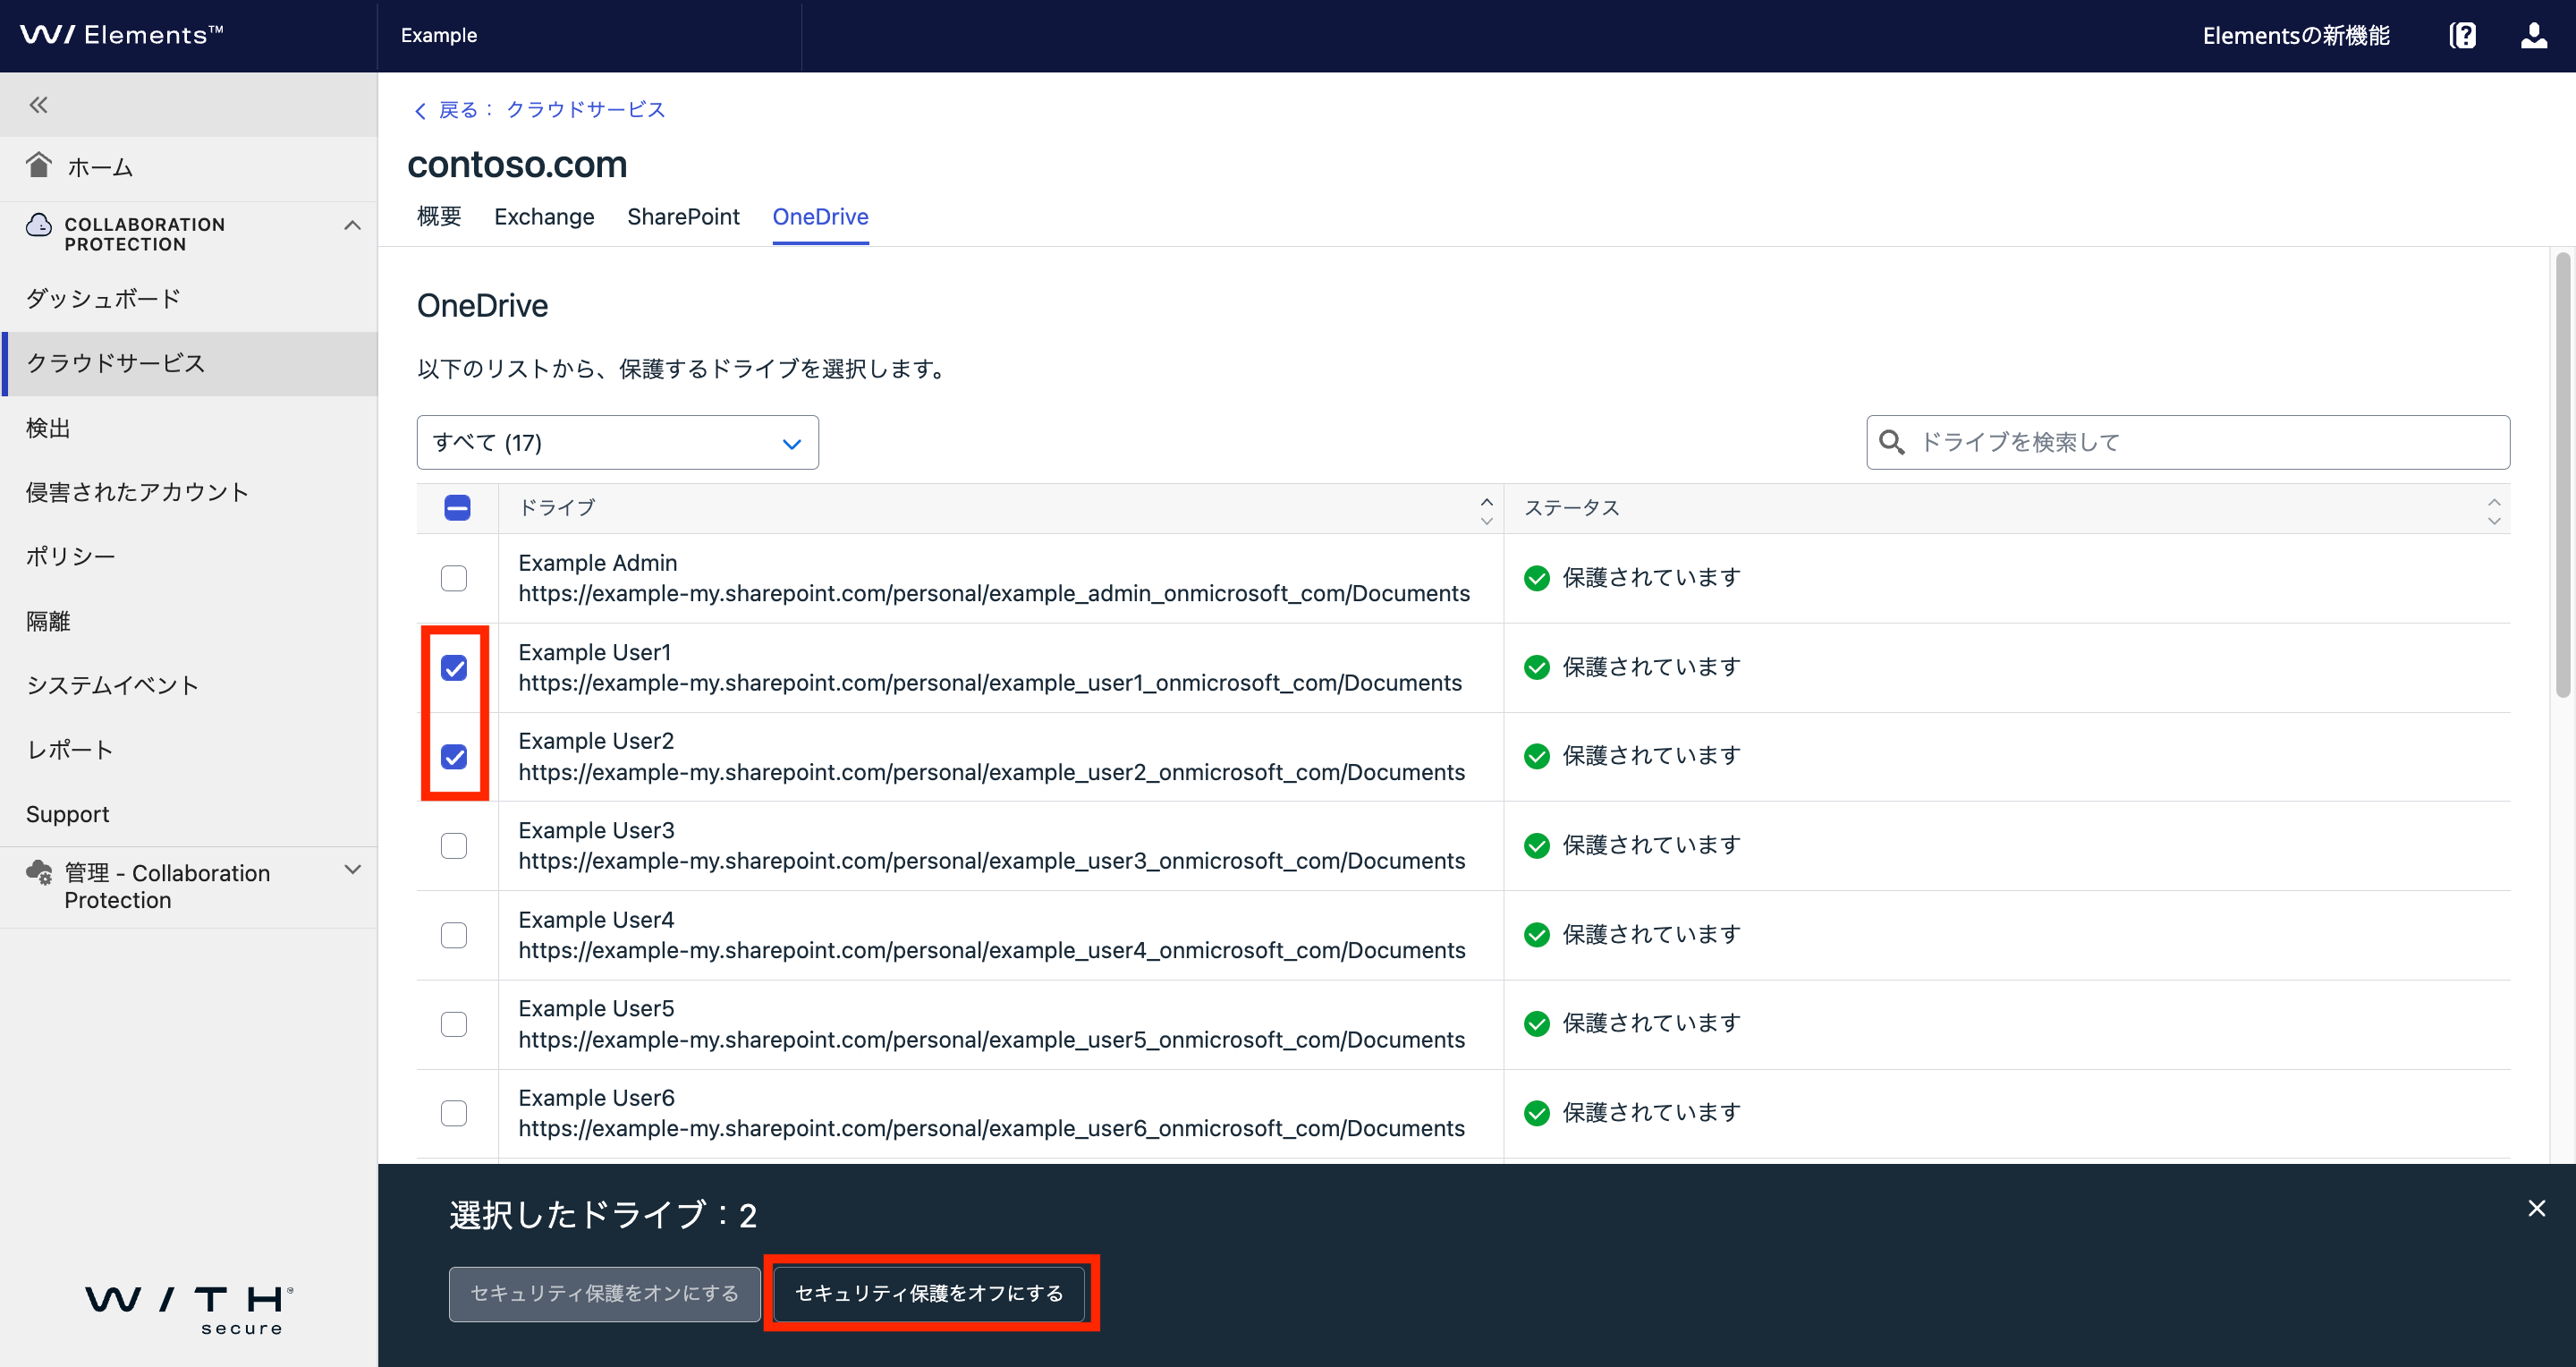Screen dimensions: 2576x1367
Task: Check the Example User5 drive checkbox
Action: (454, 1024)
